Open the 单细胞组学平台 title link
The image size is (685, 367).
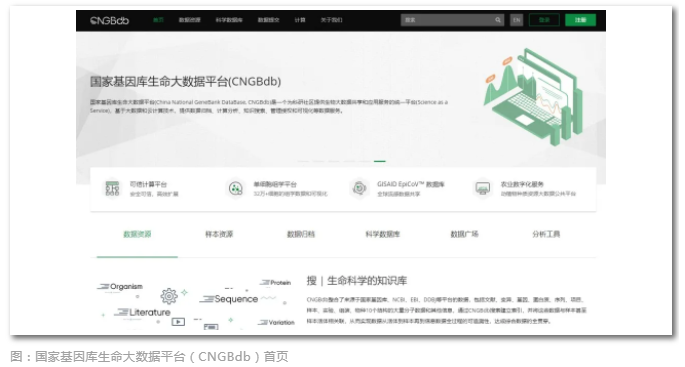click(x=275, y=184)
